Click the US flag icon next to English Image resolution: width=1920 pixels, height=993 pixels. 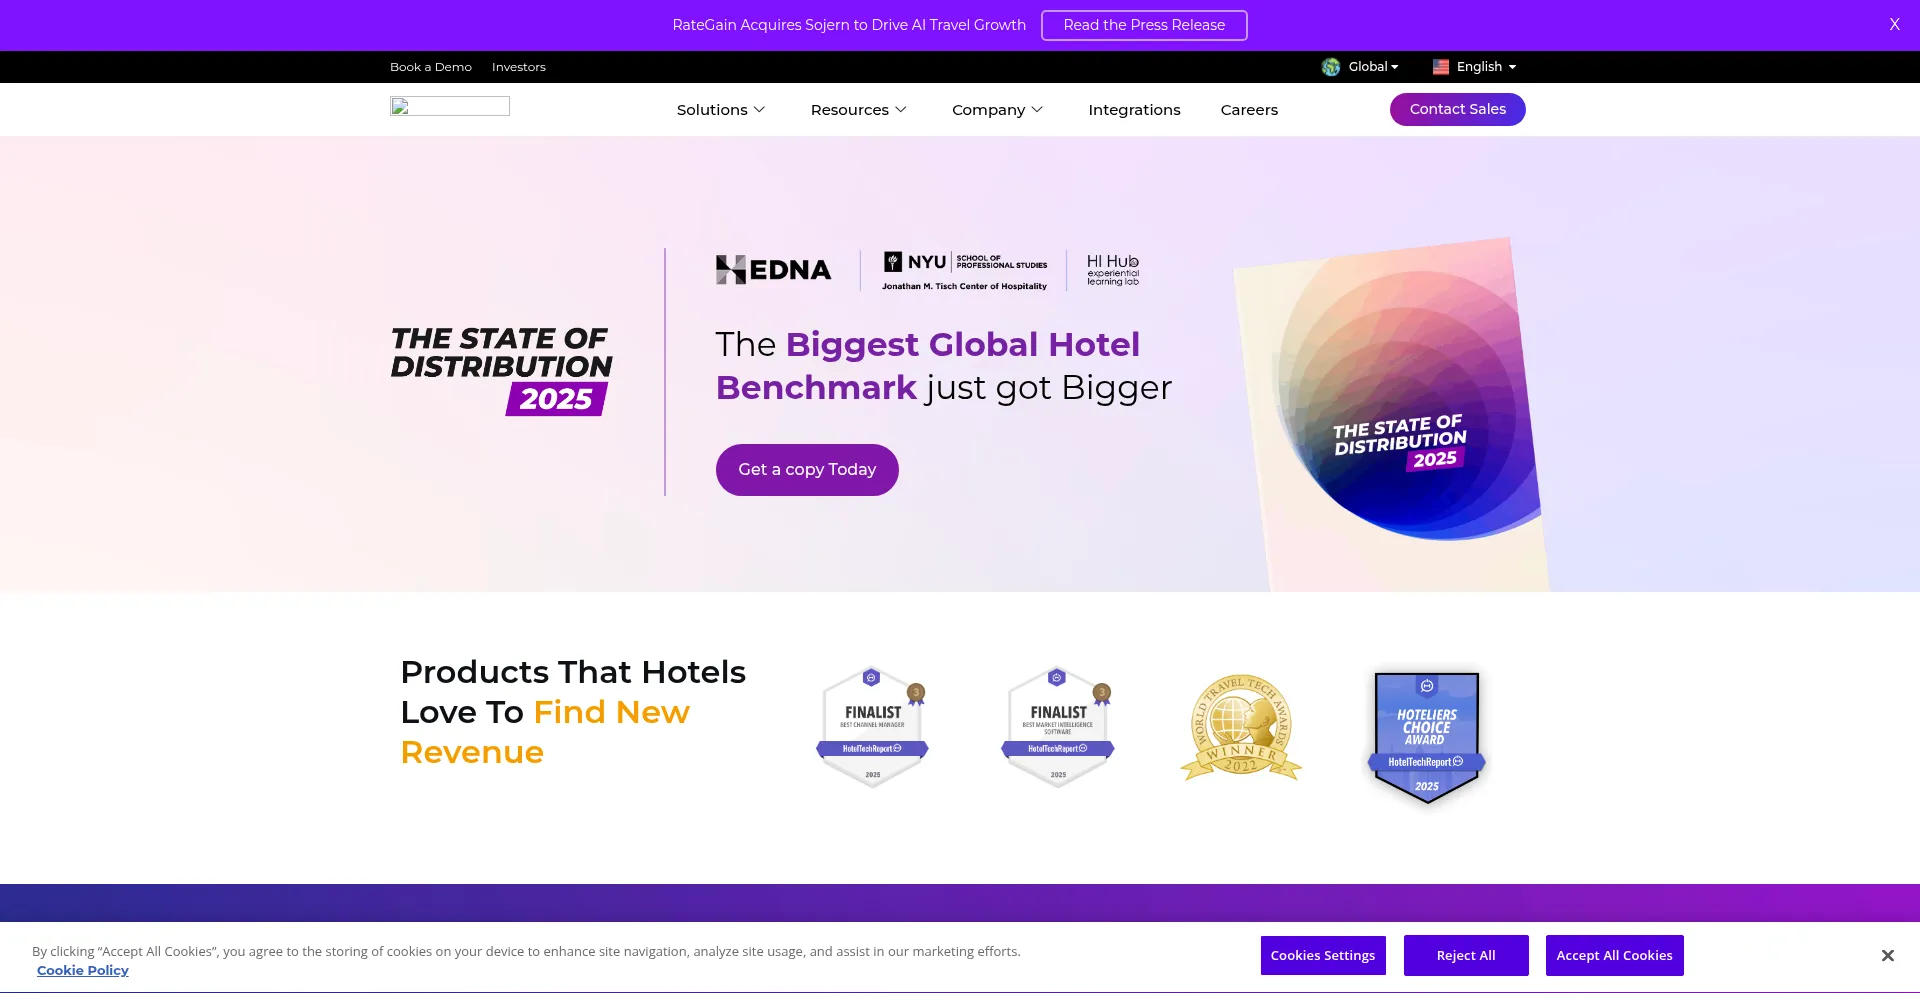point(1441,67)
